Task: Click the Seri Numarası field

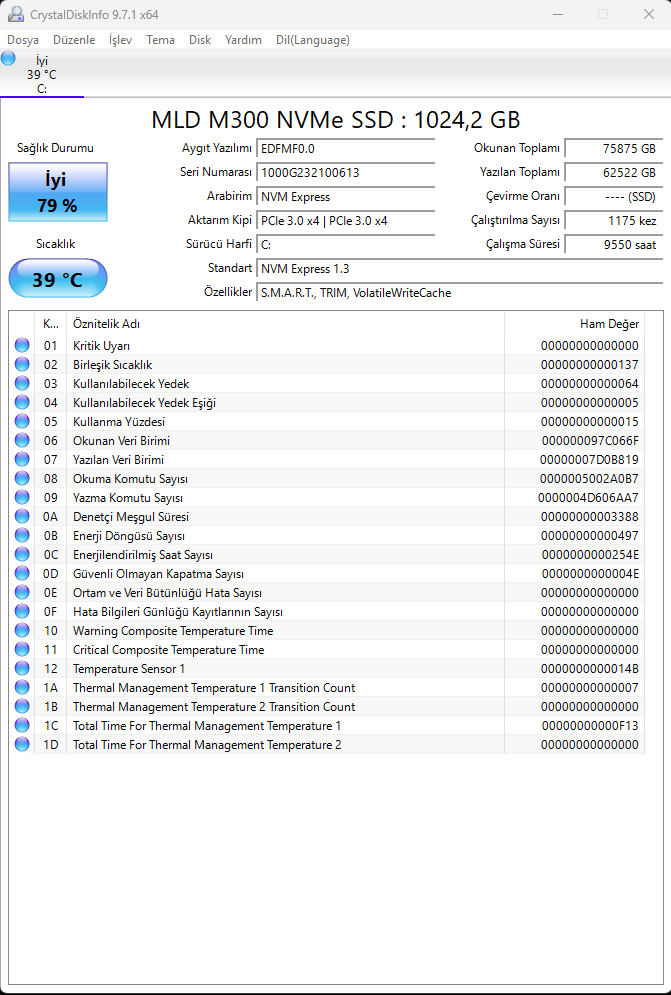Action: (x=345, y=173)
